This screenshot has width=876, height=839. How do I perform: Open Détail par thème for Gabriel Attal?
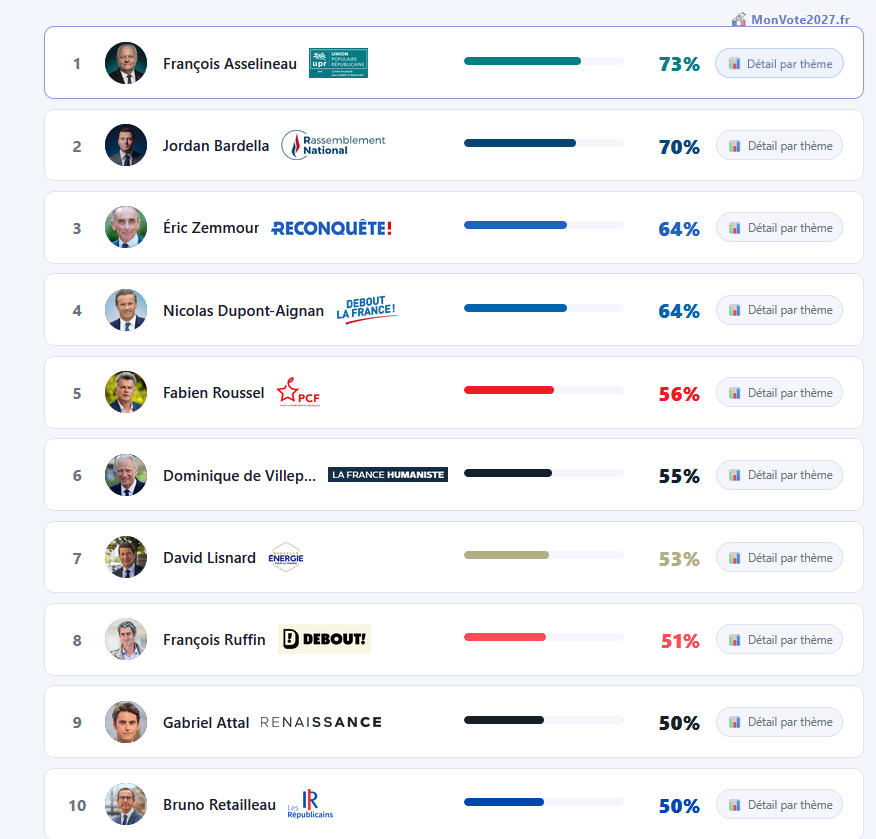coord(779,722)
